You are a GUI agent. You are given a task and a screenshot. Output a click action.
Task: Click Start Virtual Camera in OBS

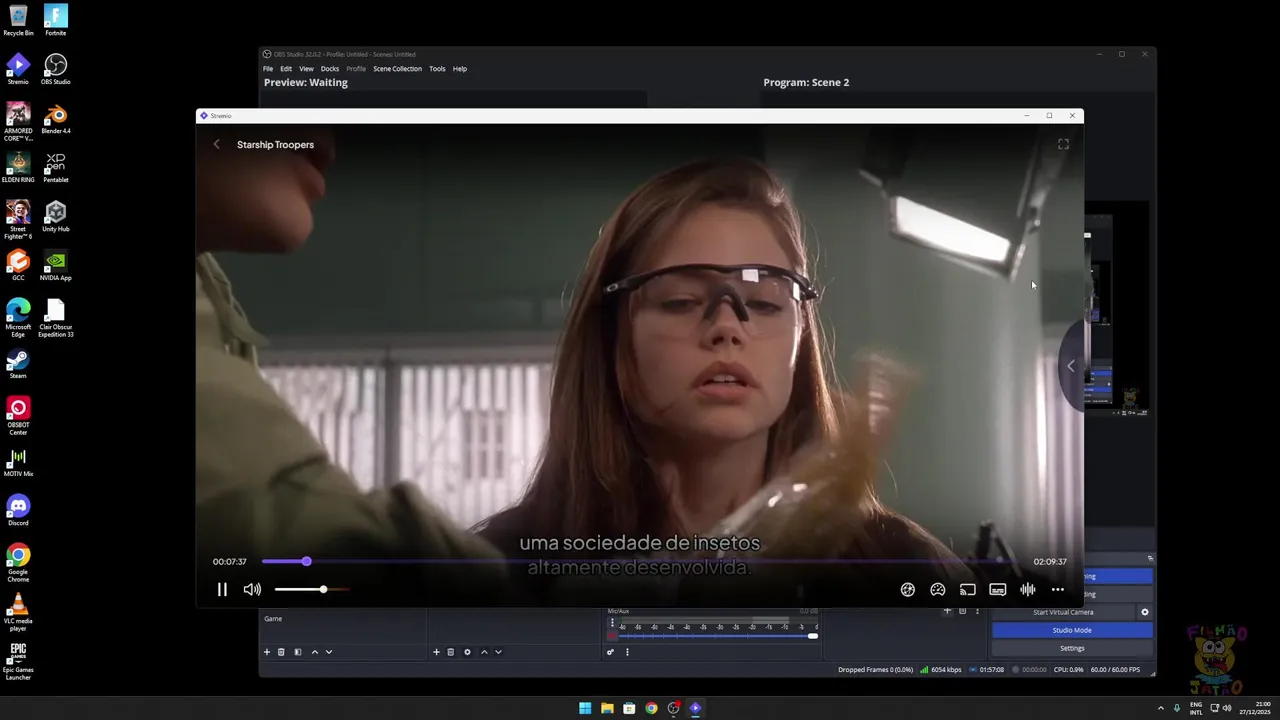point(1063,612)
